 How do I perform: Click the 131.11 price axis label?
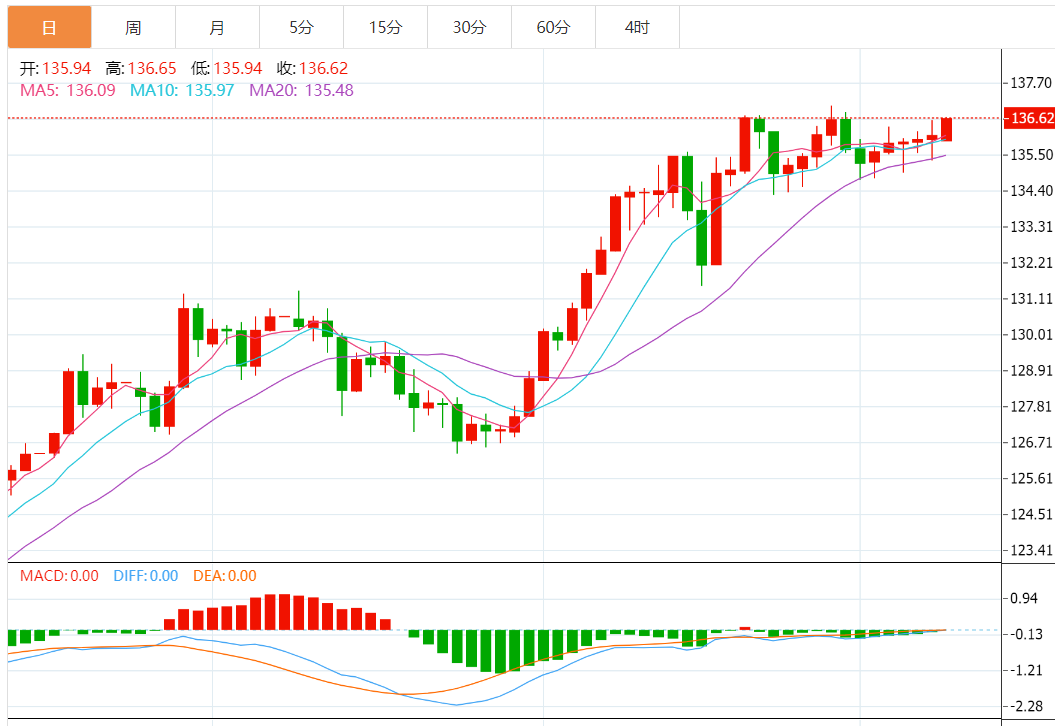tap(1031, 299)
